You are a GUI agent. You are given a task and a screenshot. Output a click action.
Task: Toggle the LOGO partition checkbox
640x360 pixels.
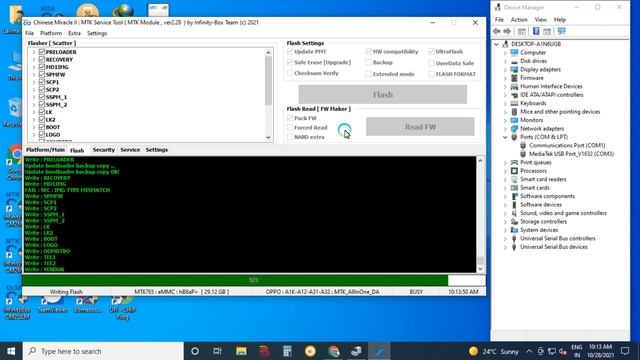click(42, 134)
